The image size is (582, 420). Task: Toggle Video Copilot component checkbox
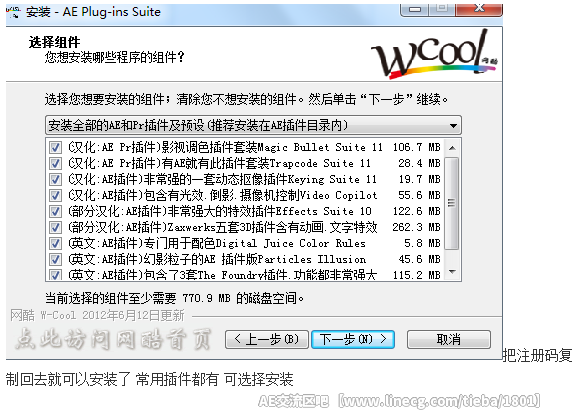click(x=55, y=196)
